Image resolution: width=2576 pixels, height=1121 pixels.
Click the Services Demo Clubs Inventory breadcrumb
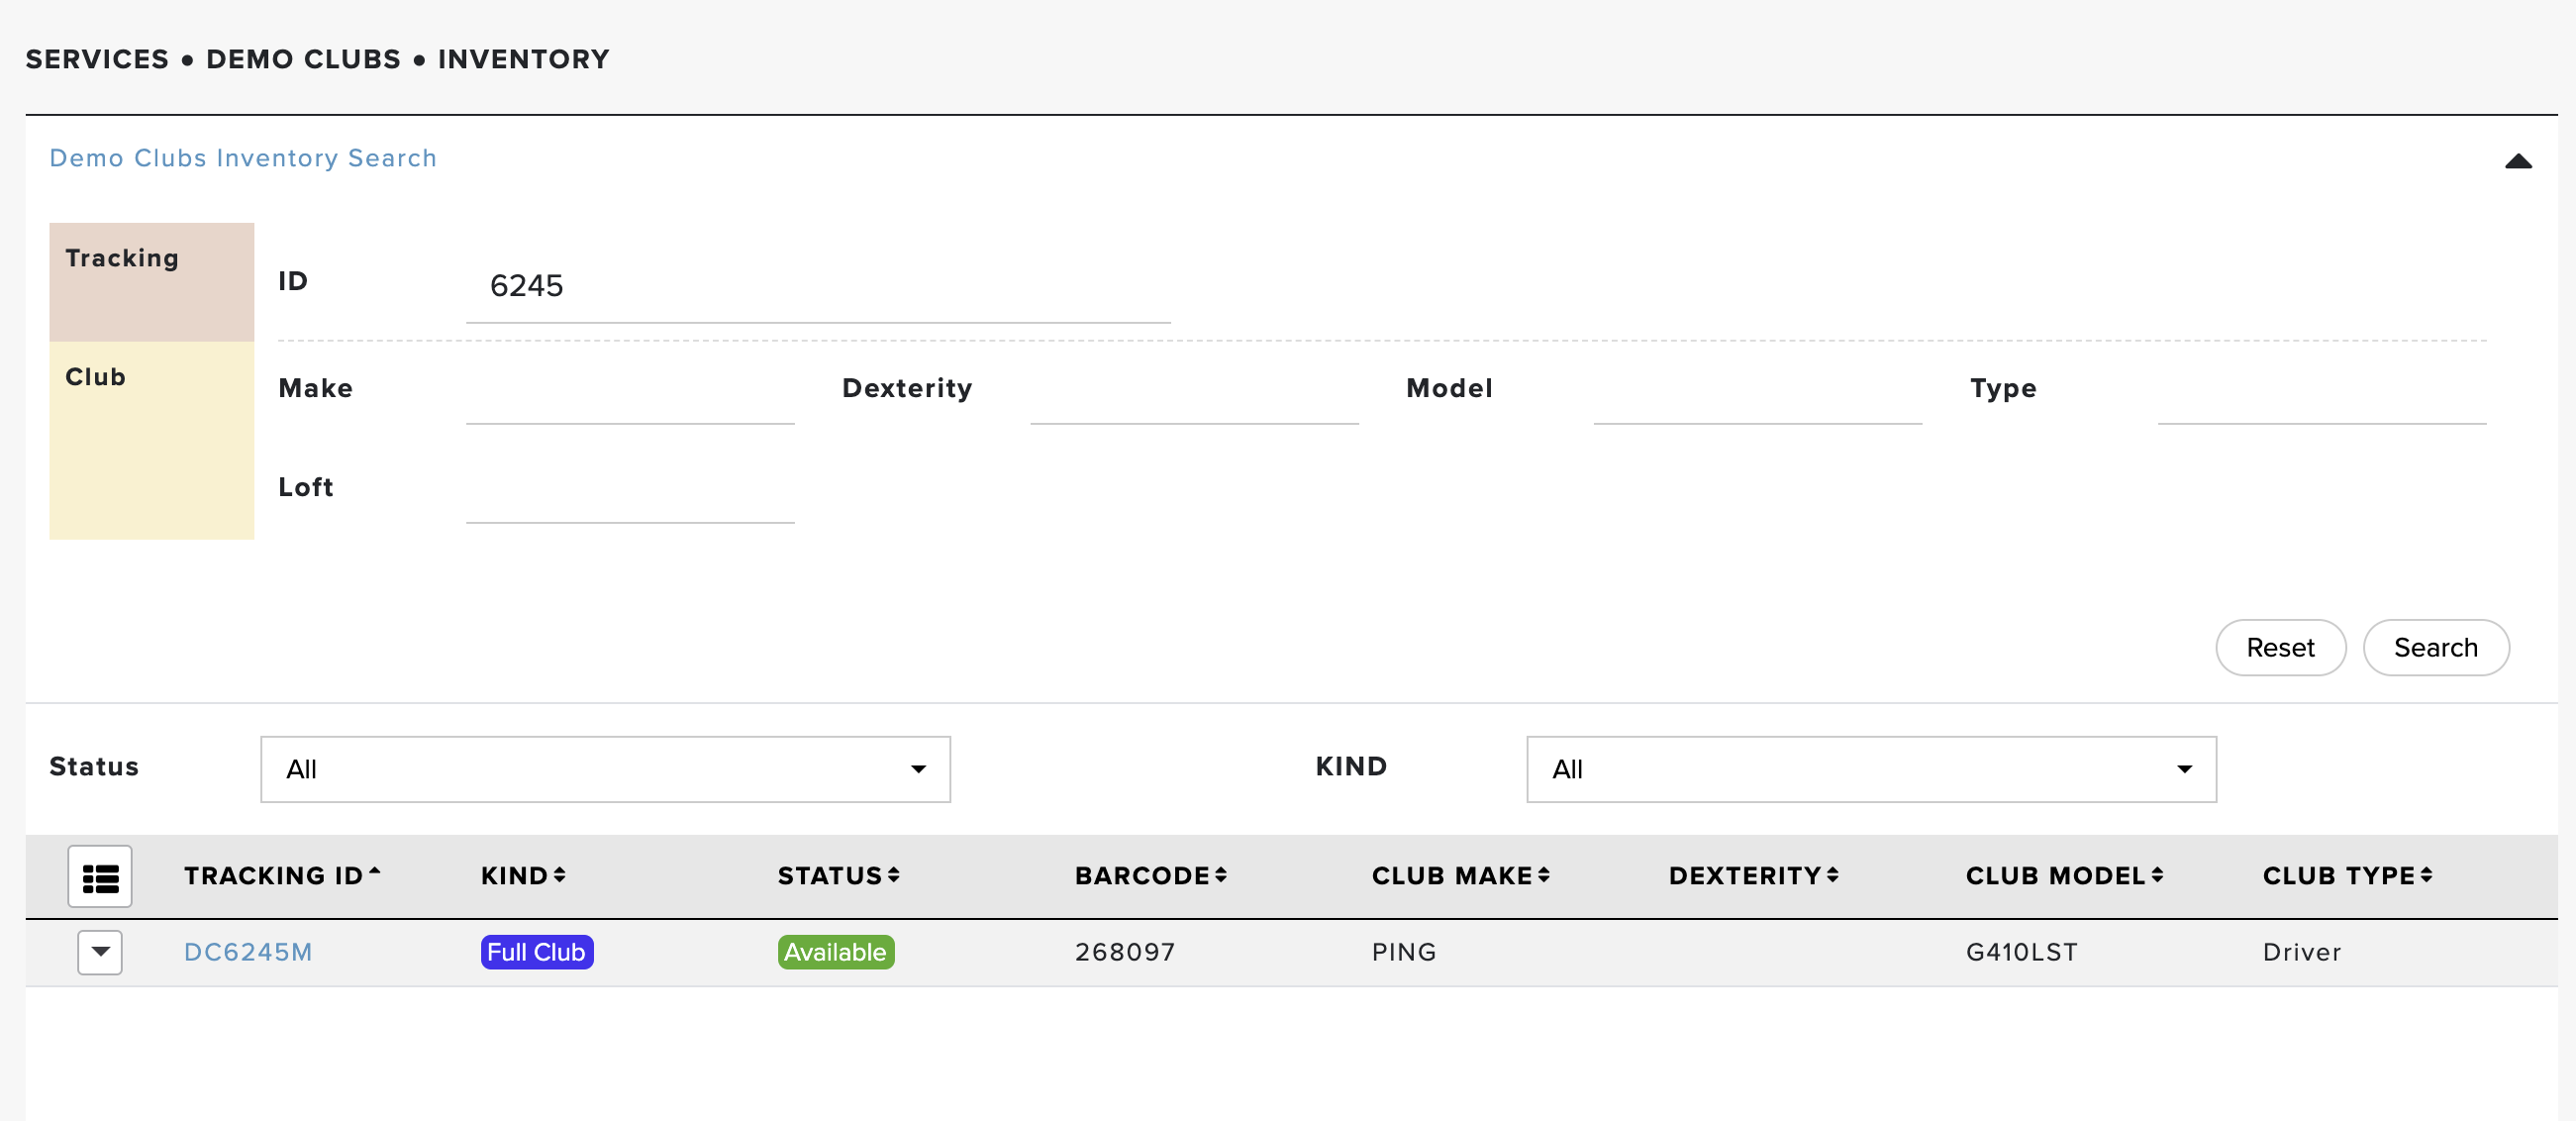click(x=317, y=59)
